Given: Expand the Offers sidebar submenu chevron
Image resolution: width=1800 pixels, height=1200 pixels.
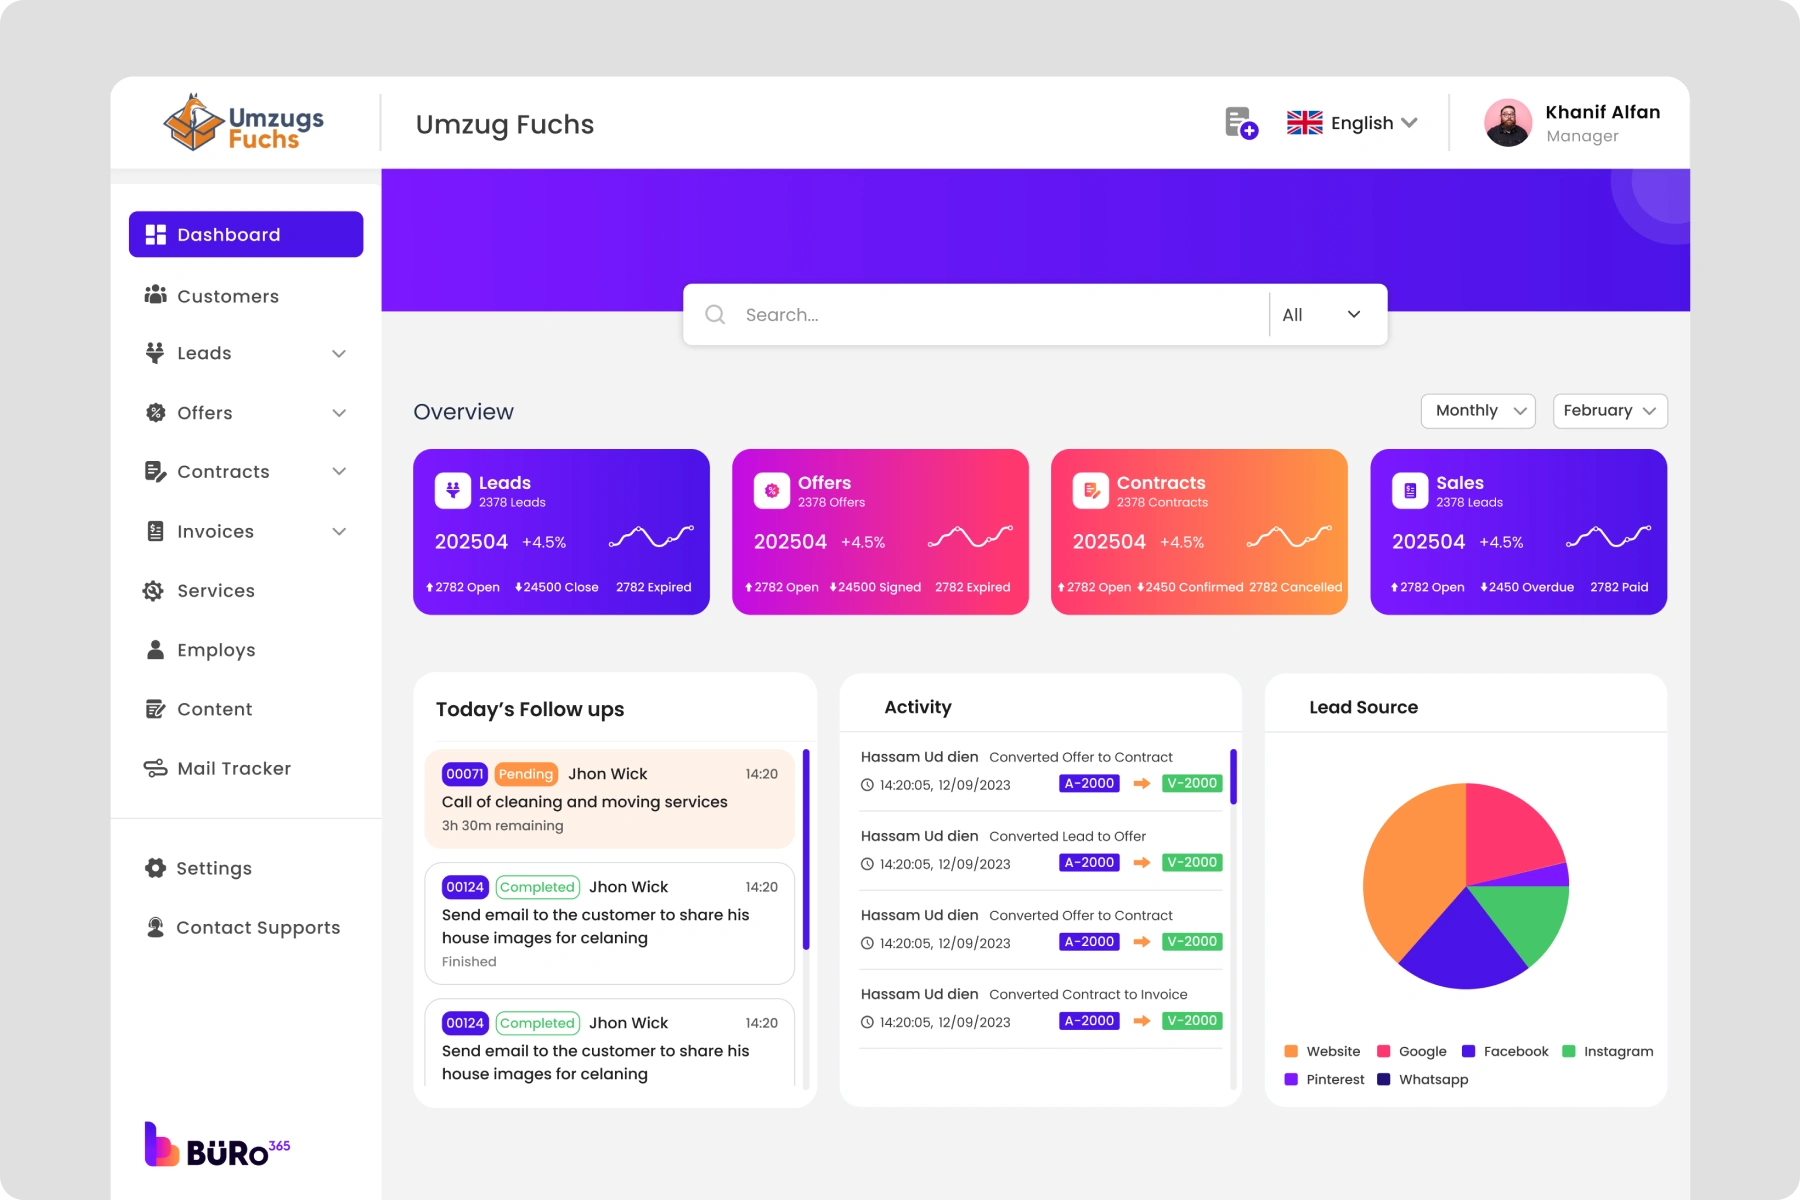Looking at the screenshot, I should 339,413.
